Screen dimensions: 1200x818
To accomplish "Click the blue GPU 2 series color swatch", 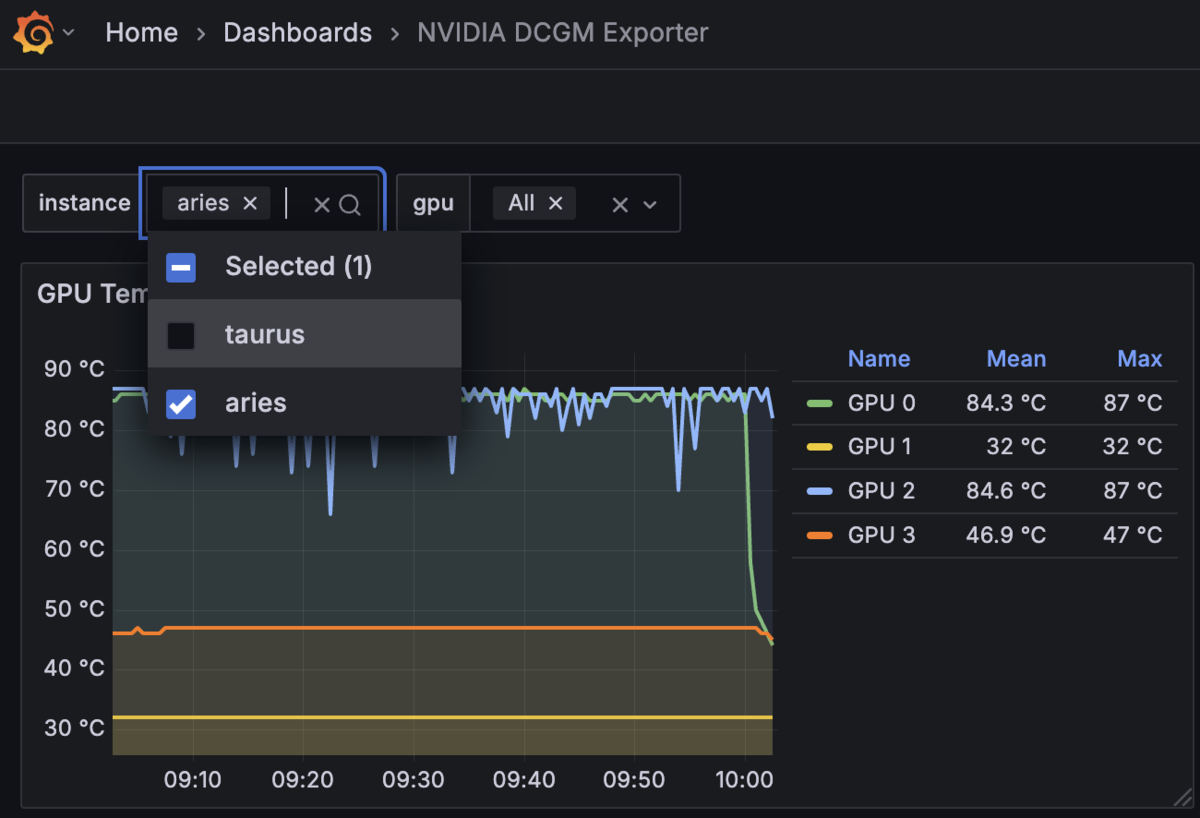I will tap(820, 491).
